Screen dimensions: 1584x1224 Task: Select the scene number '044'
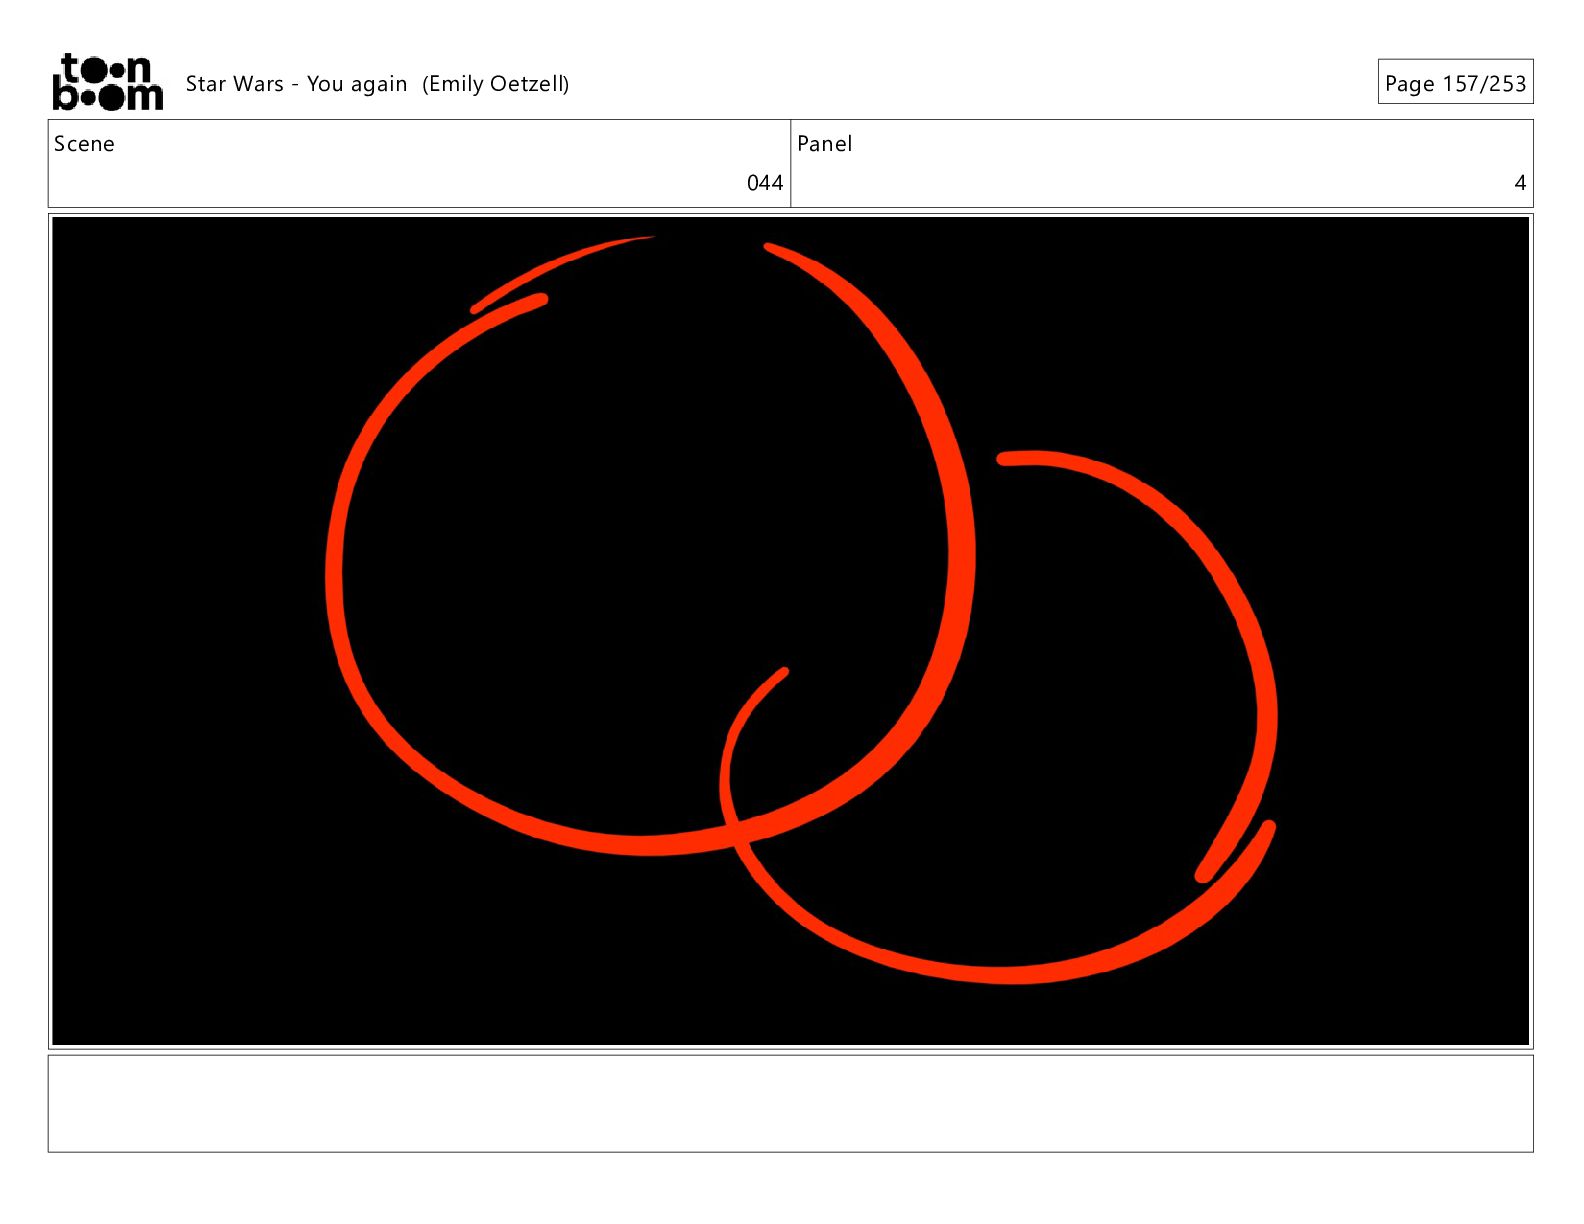coord(765,183)
